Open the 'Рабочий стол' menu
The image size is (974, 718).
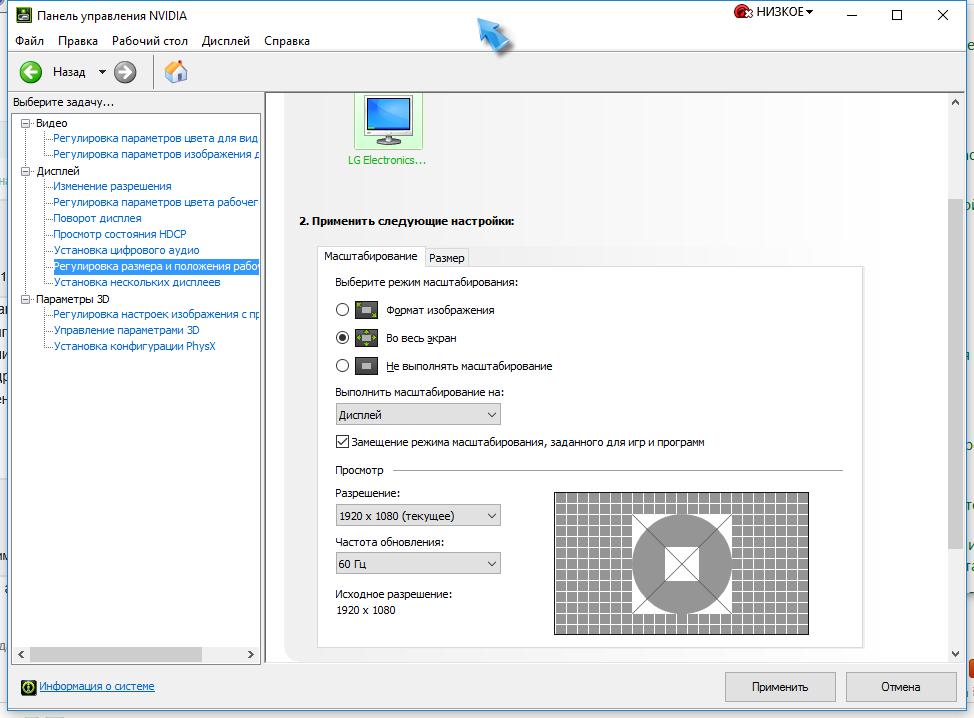point(149,41)
